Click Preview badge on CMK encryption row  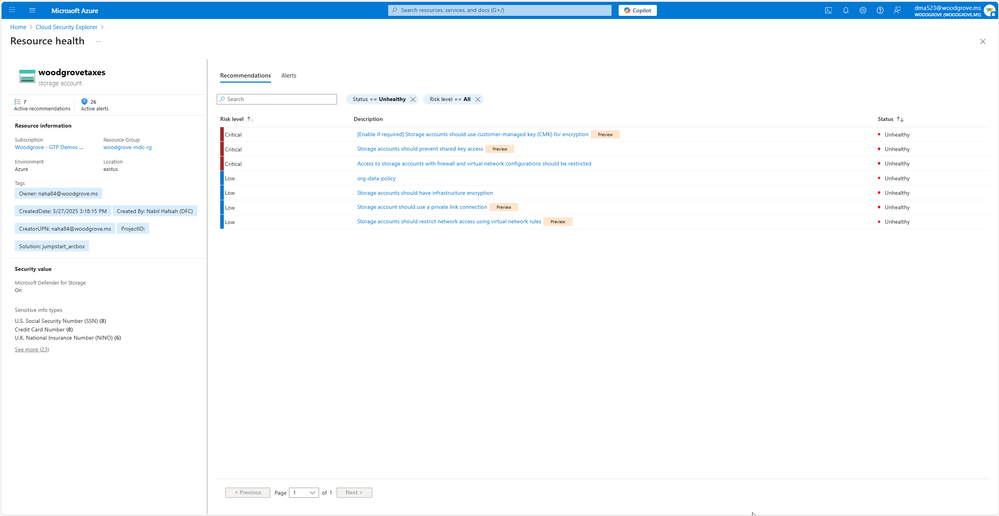coord(605,134)
